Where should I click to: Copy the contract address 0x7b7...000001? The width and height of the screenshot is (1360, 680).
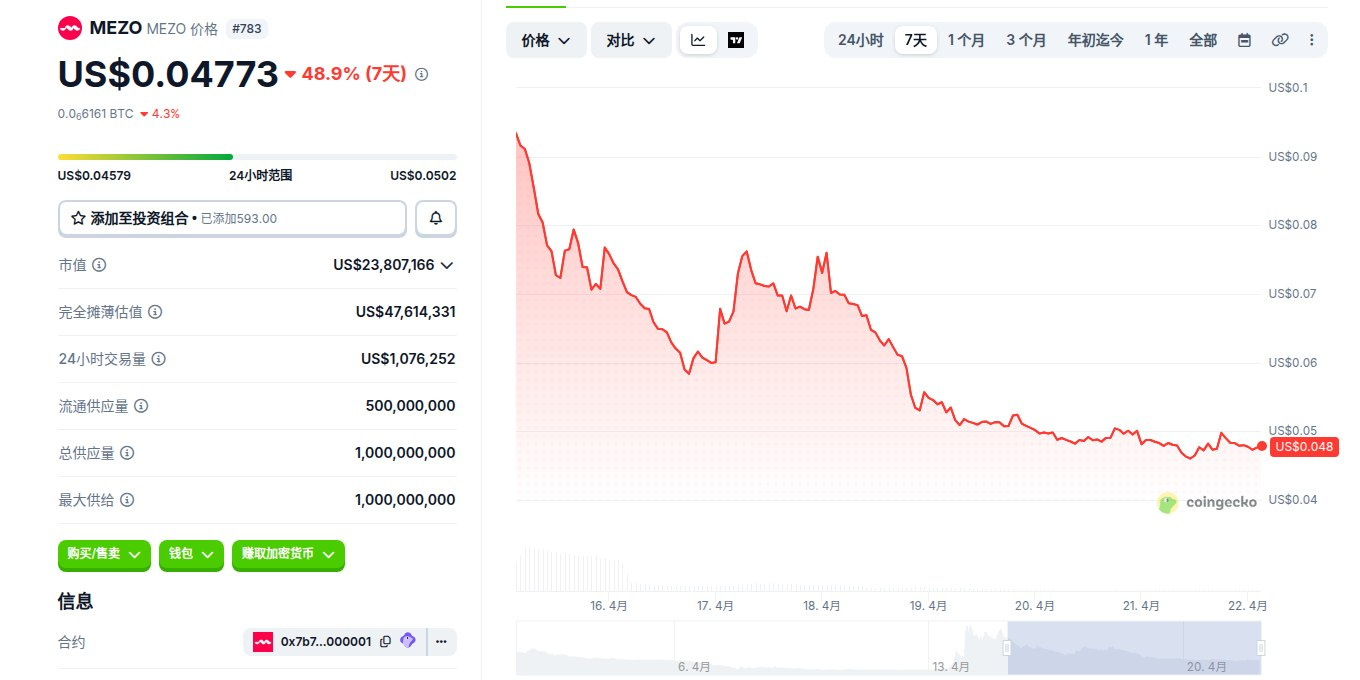(385, 642)
